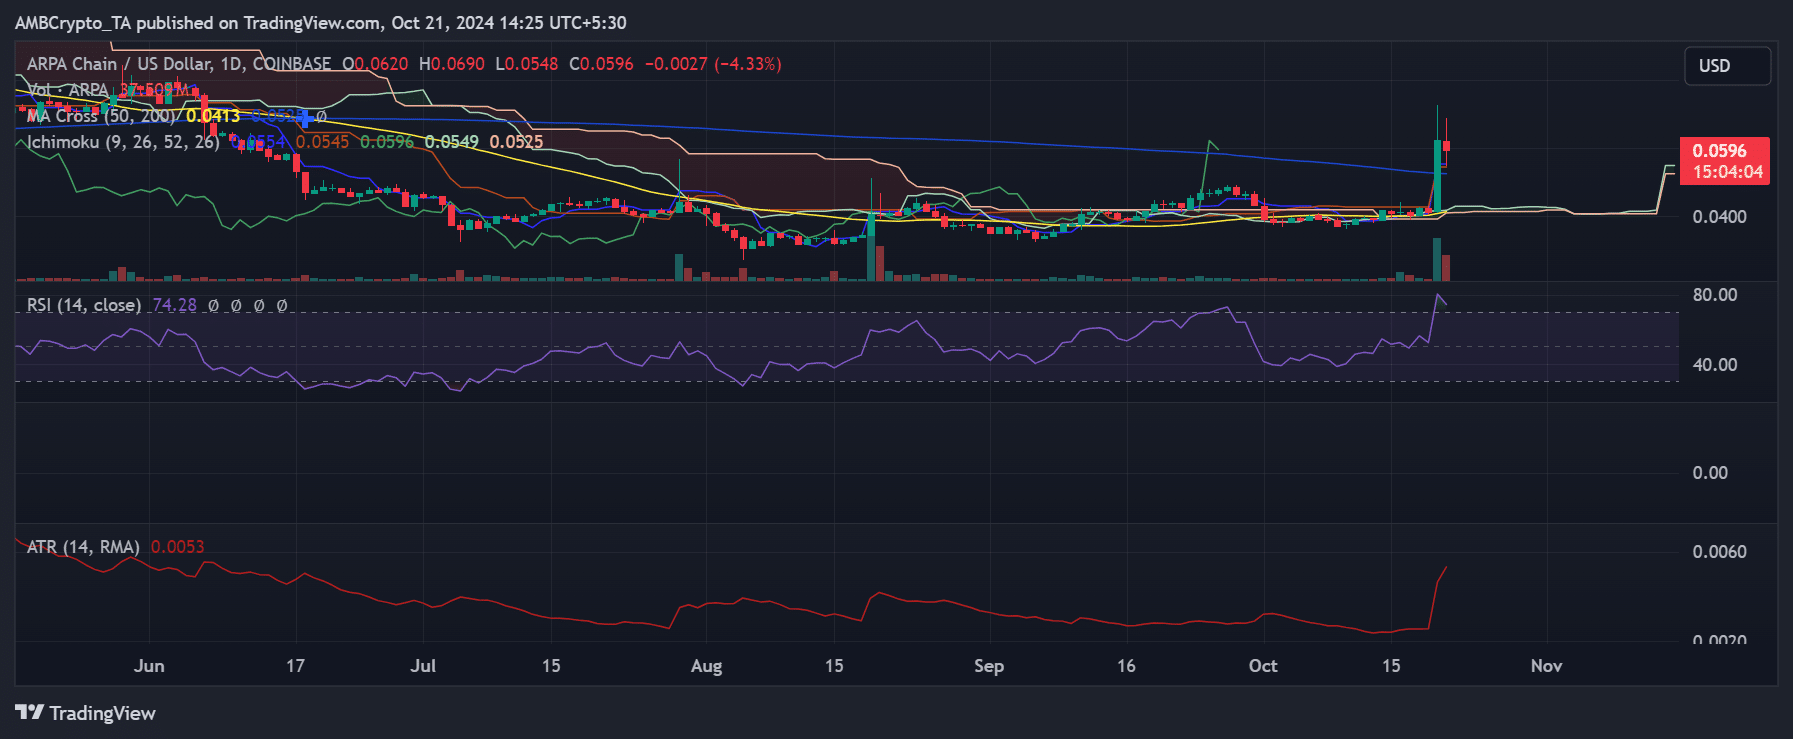Click the RSI value 74.28

pyautogui.click(x=174, y=305)
